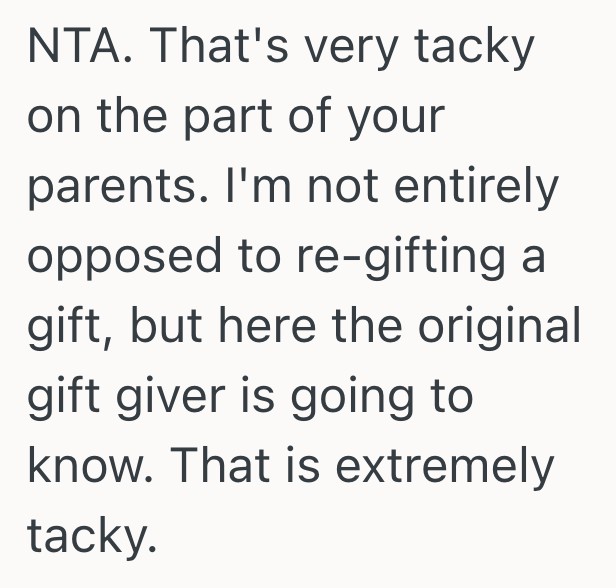The height and width of the screenshot is (588, 616).
Task: Click the word "NTA" at the start
Action: pyautogui.click(x=76, y=46)
